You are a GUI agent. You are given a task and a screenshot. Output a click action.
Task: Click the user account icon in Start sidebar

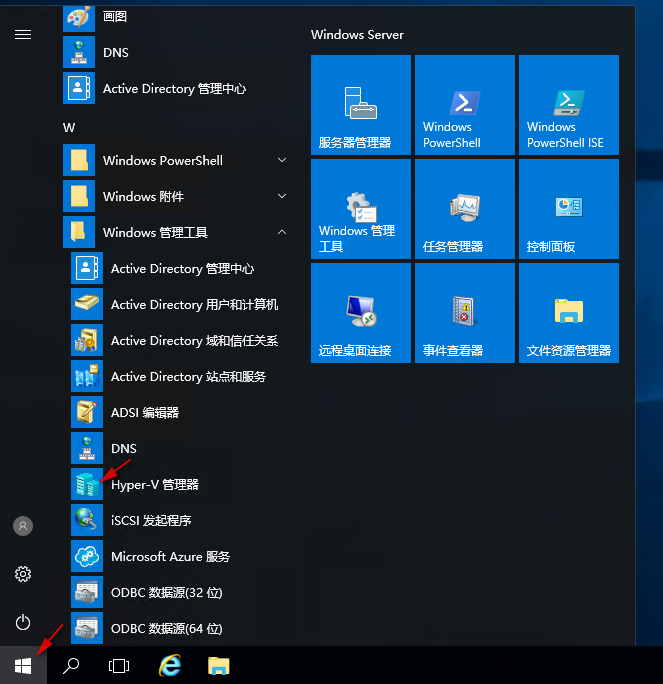(23, 526)
